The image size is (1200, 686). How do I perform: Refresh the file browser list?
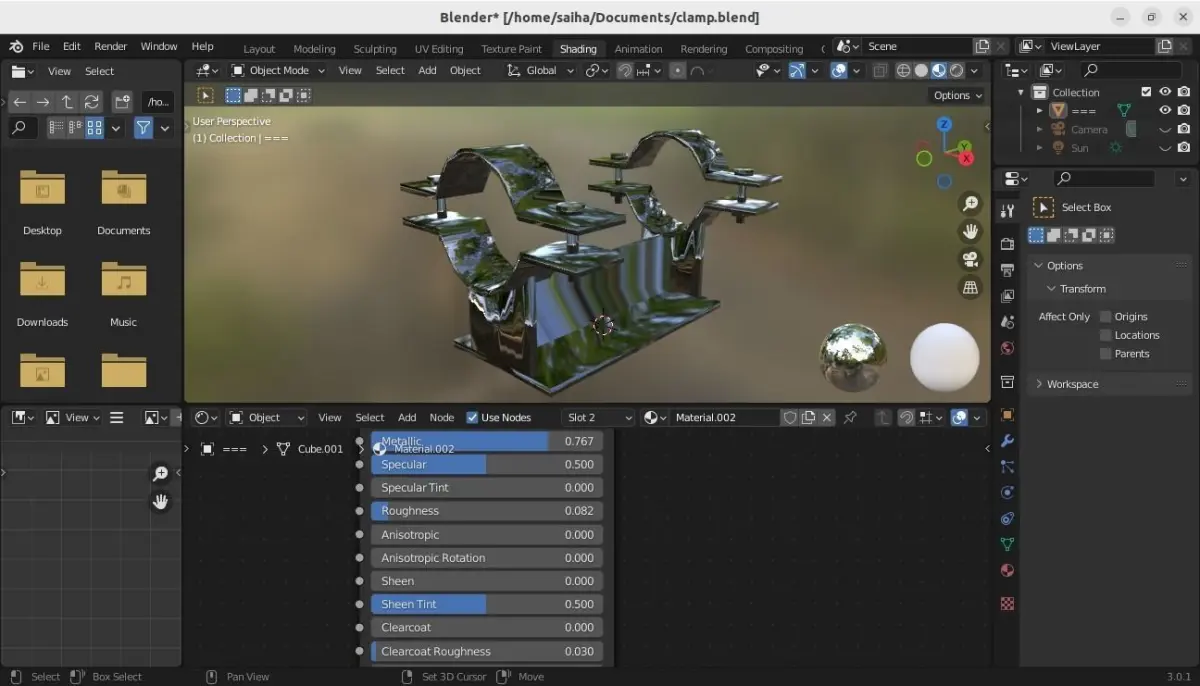point(91,102)
